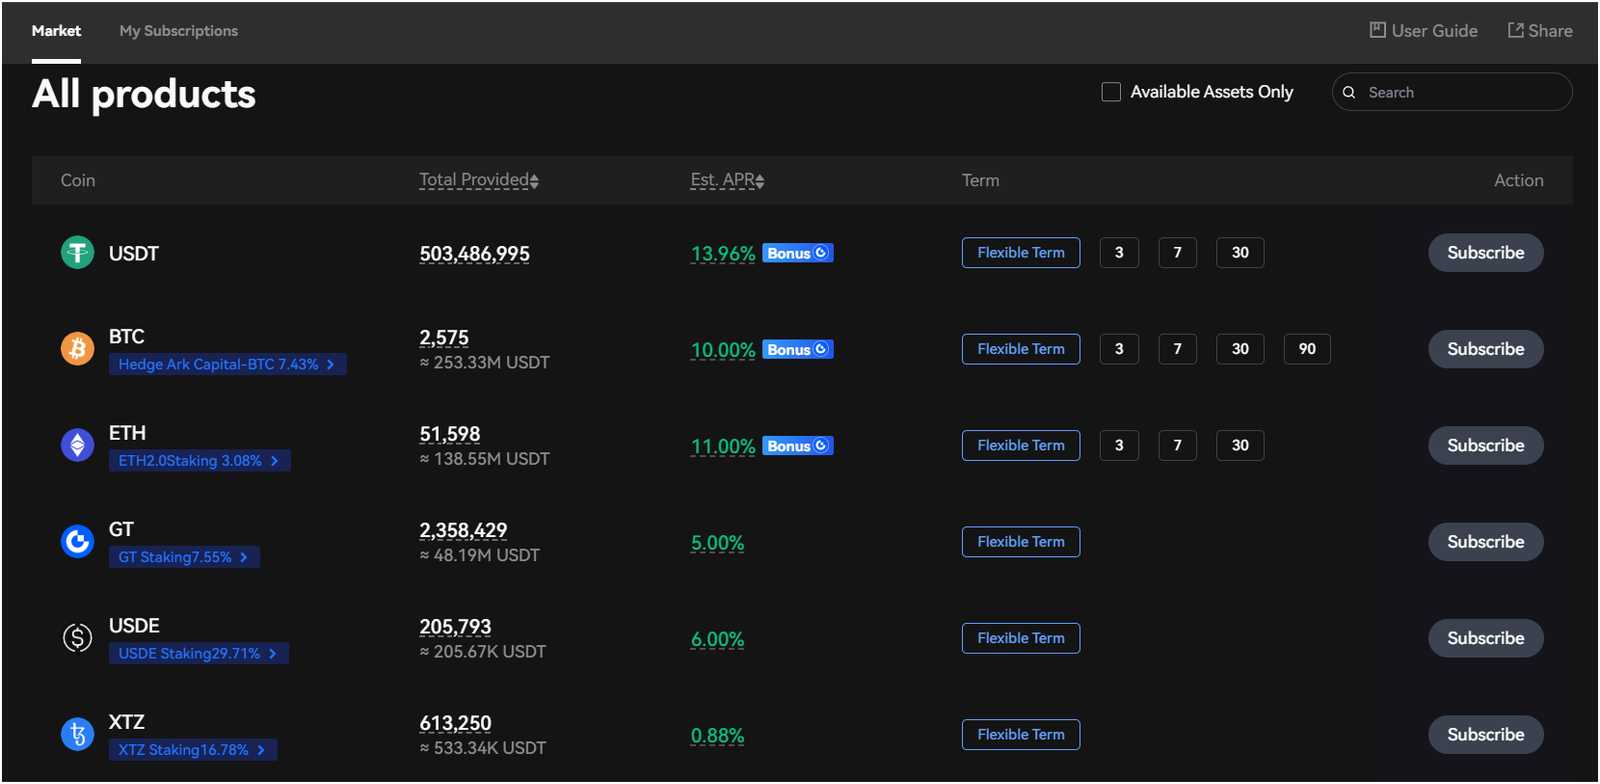Click the Share export icon

tap(1516, 30)
